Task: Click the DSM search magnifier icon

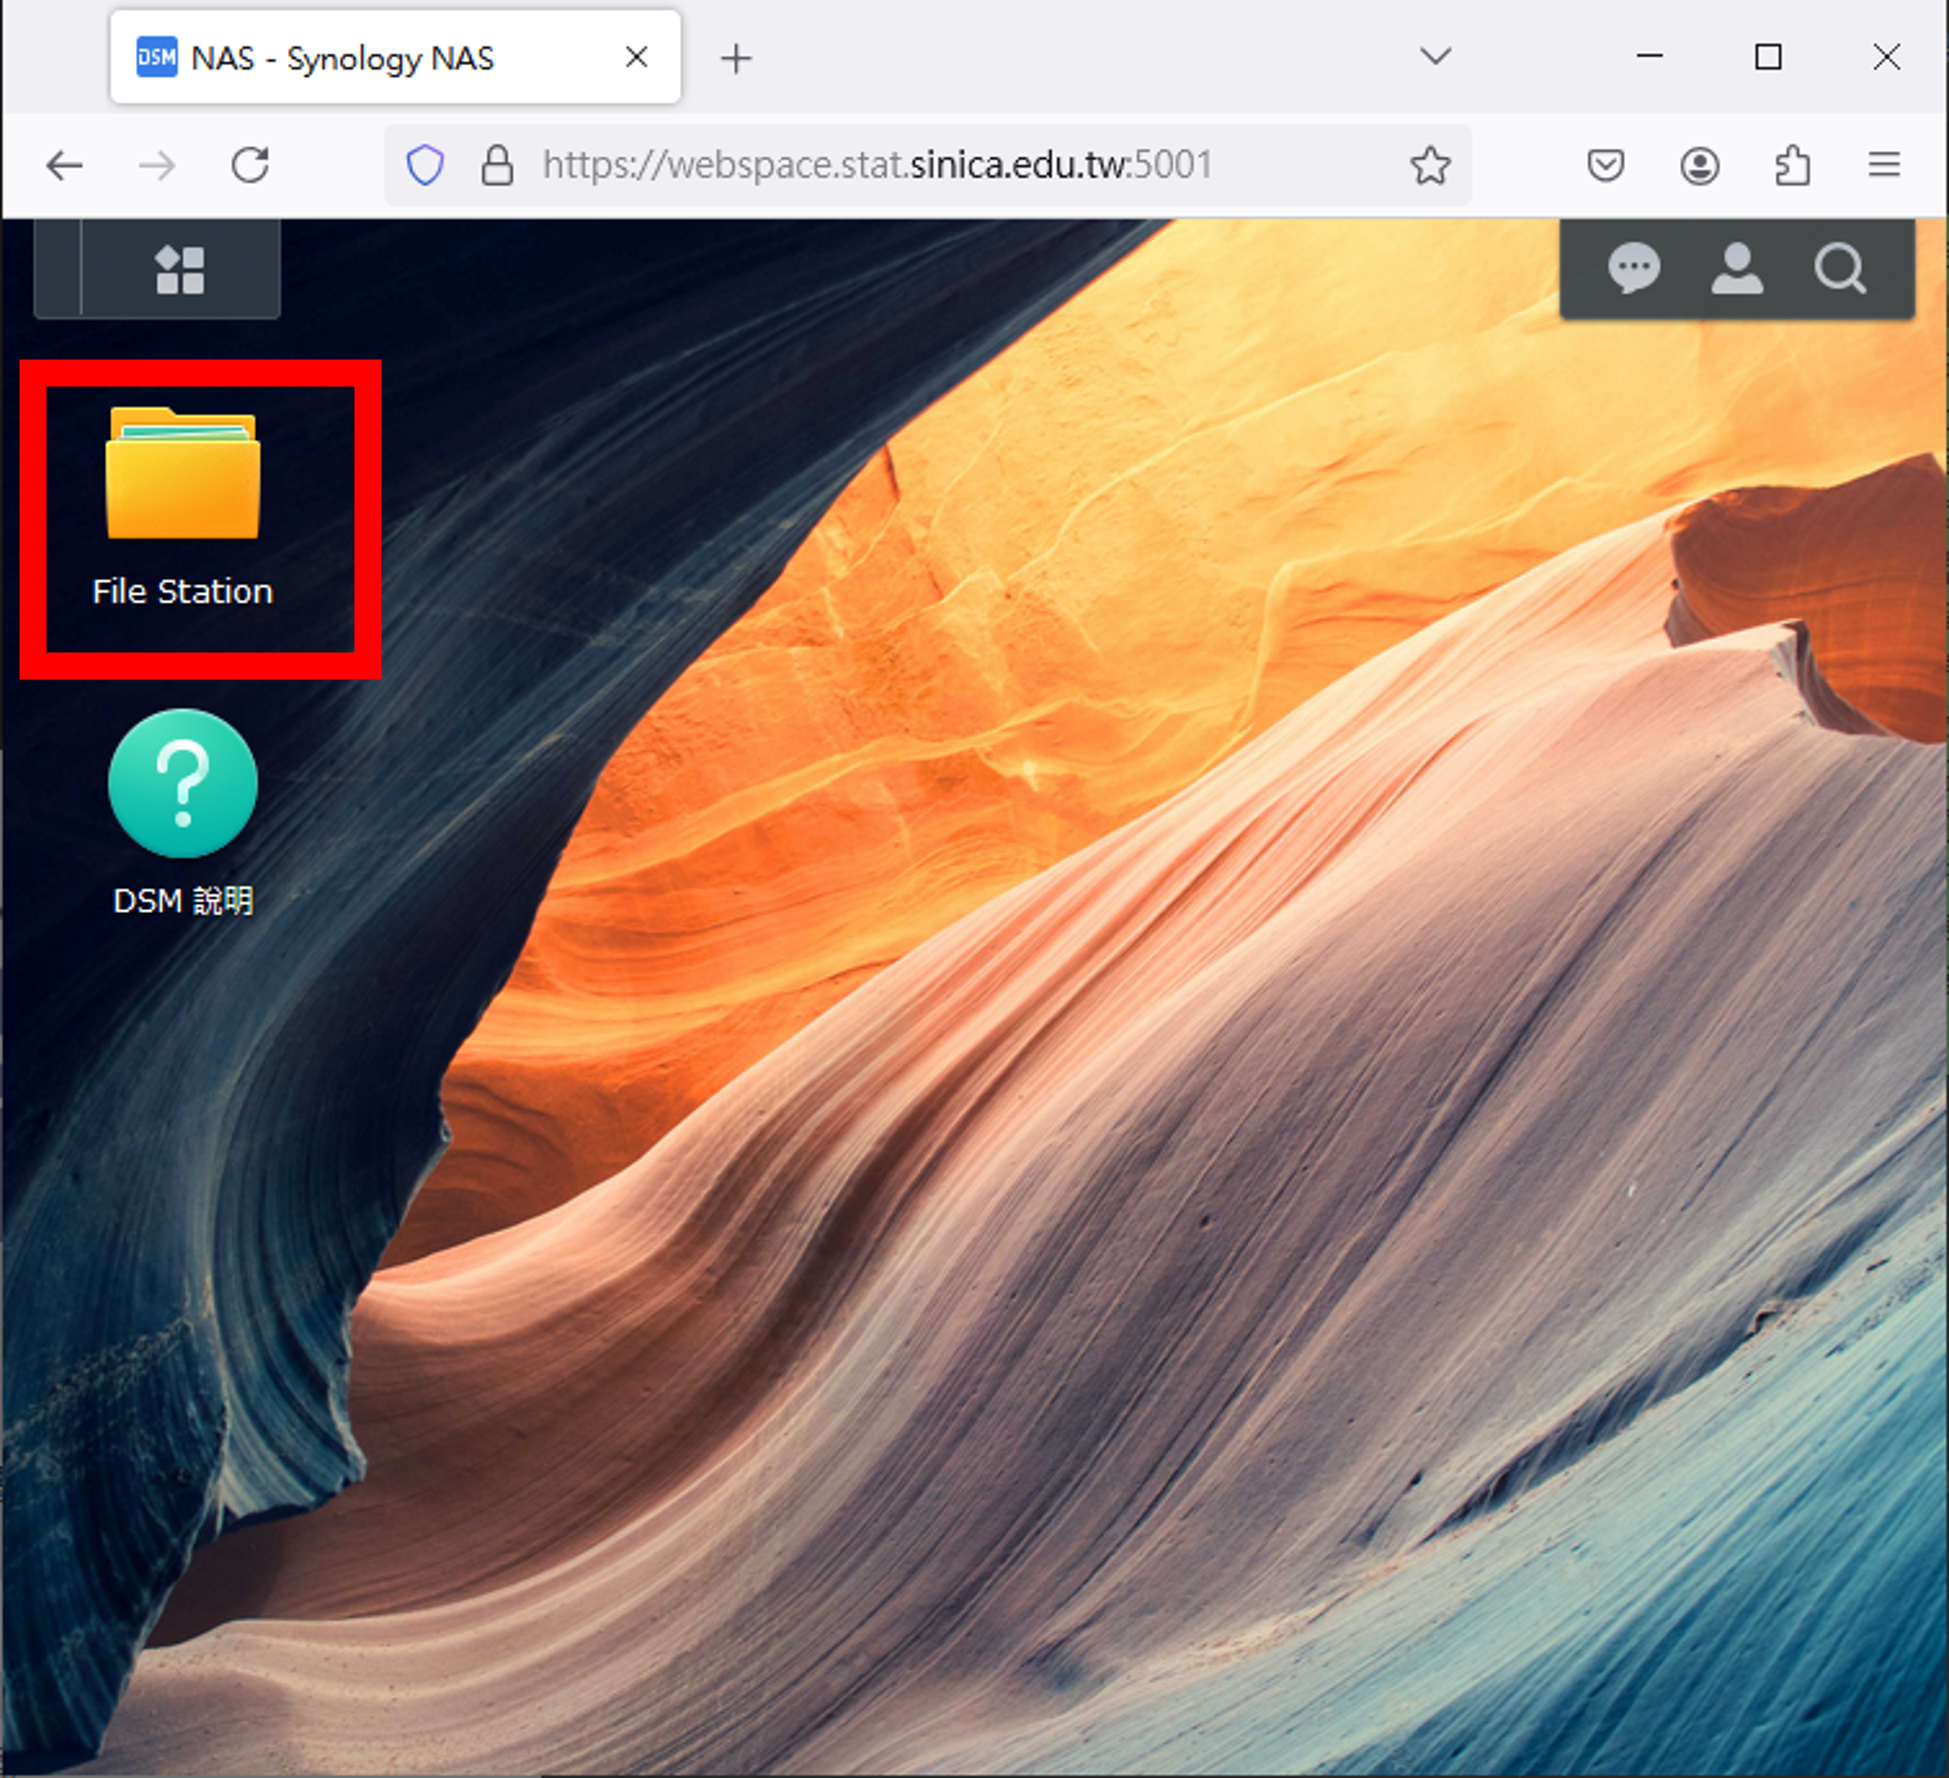Action: (1840, 268)
